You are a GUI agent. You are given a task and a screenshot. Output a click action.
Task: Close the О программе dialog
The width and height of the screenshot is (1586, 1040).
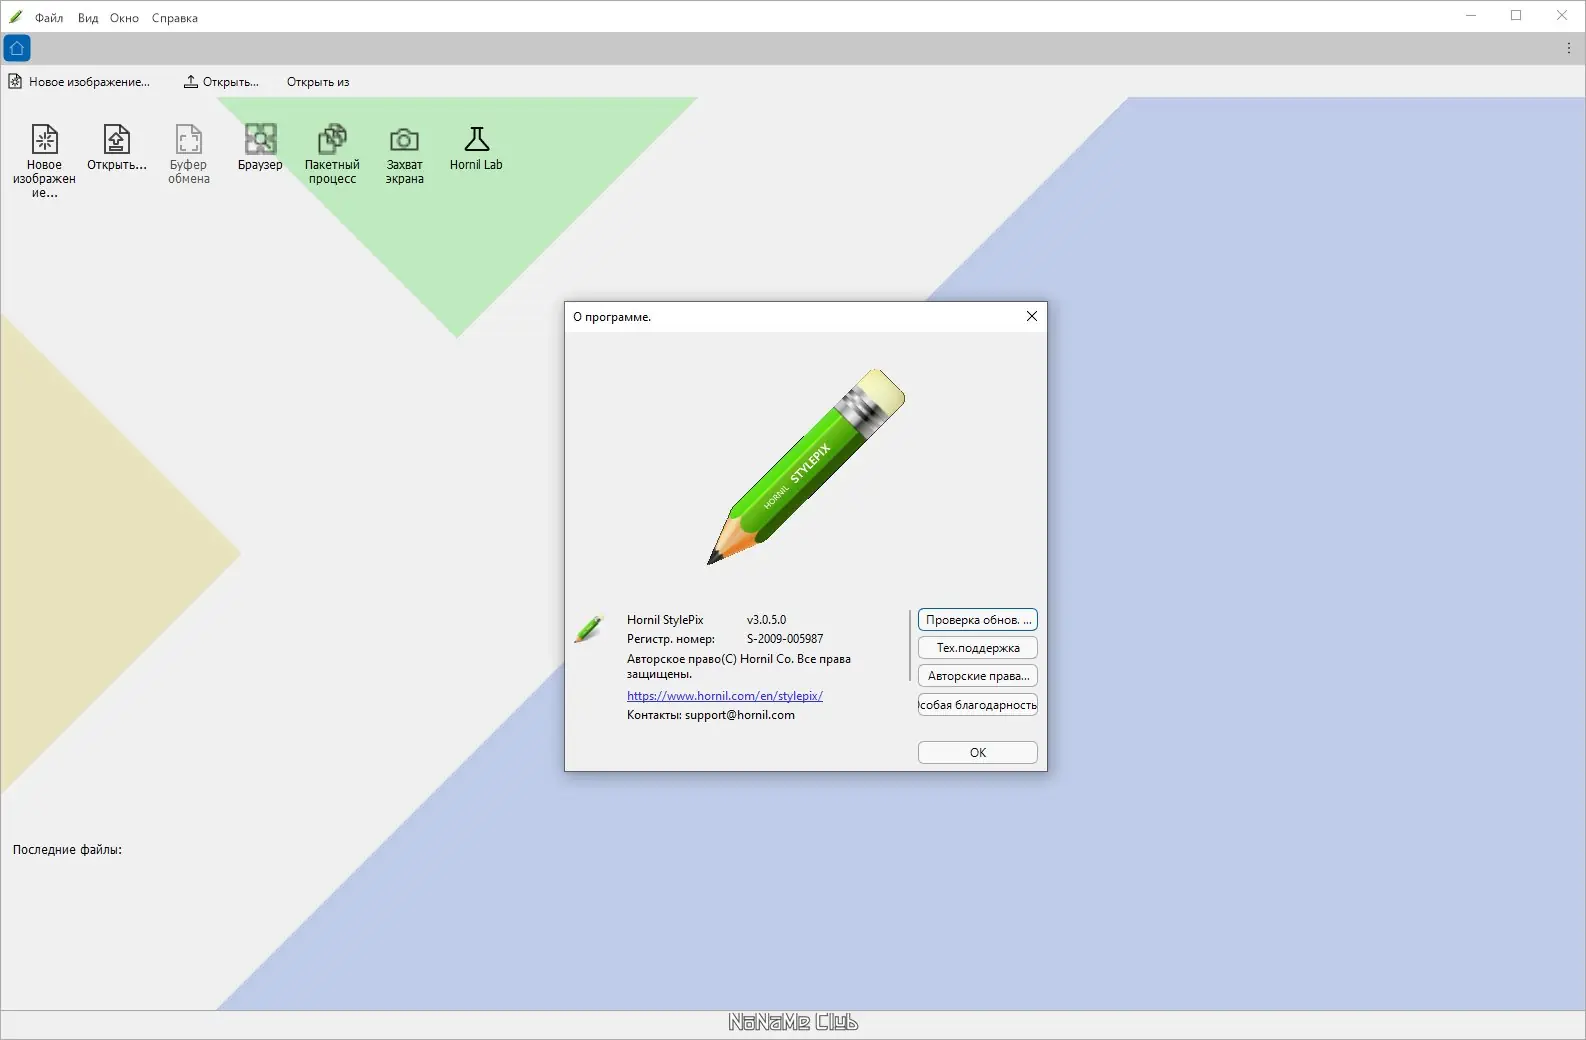click(x=1032, y=316)
